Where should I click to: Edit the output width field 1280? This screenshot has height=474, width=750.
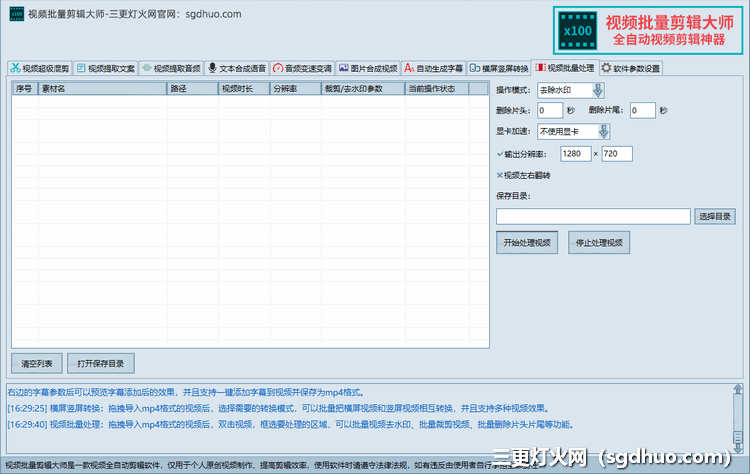click(575, 154)
